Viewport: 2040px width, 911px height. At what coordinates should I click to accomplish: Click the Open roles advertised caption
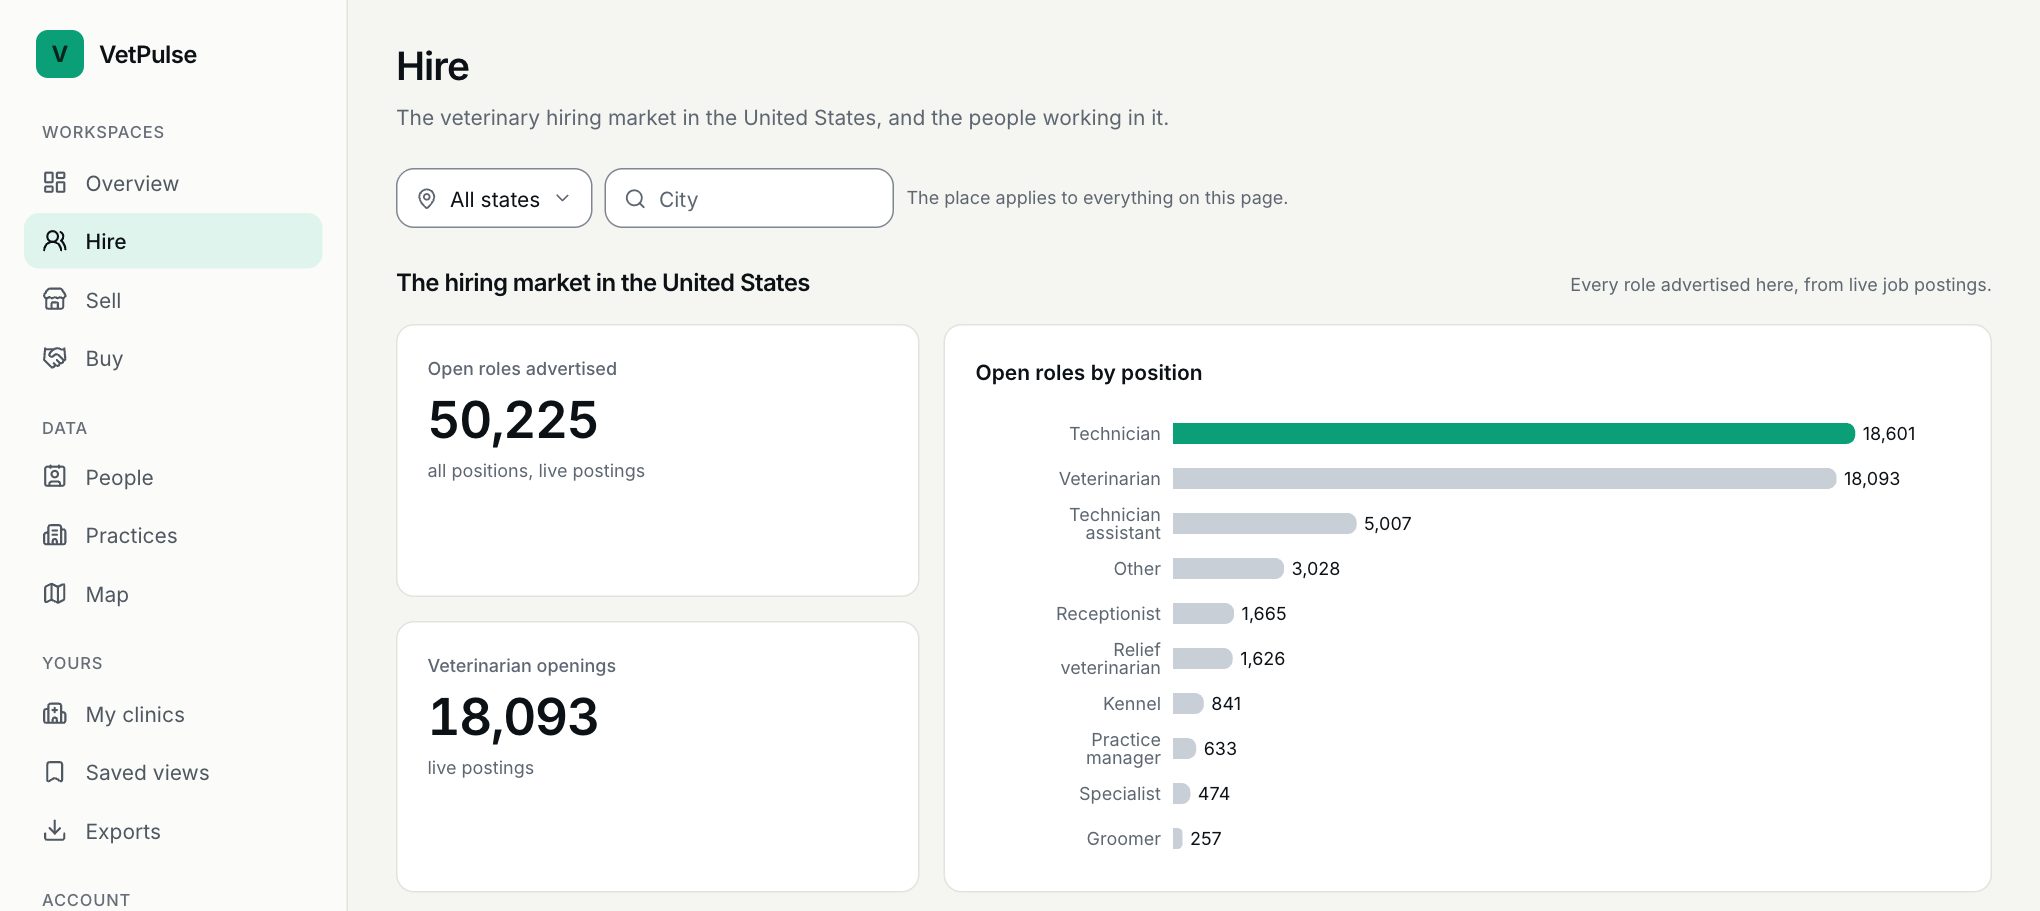(522, 368)
